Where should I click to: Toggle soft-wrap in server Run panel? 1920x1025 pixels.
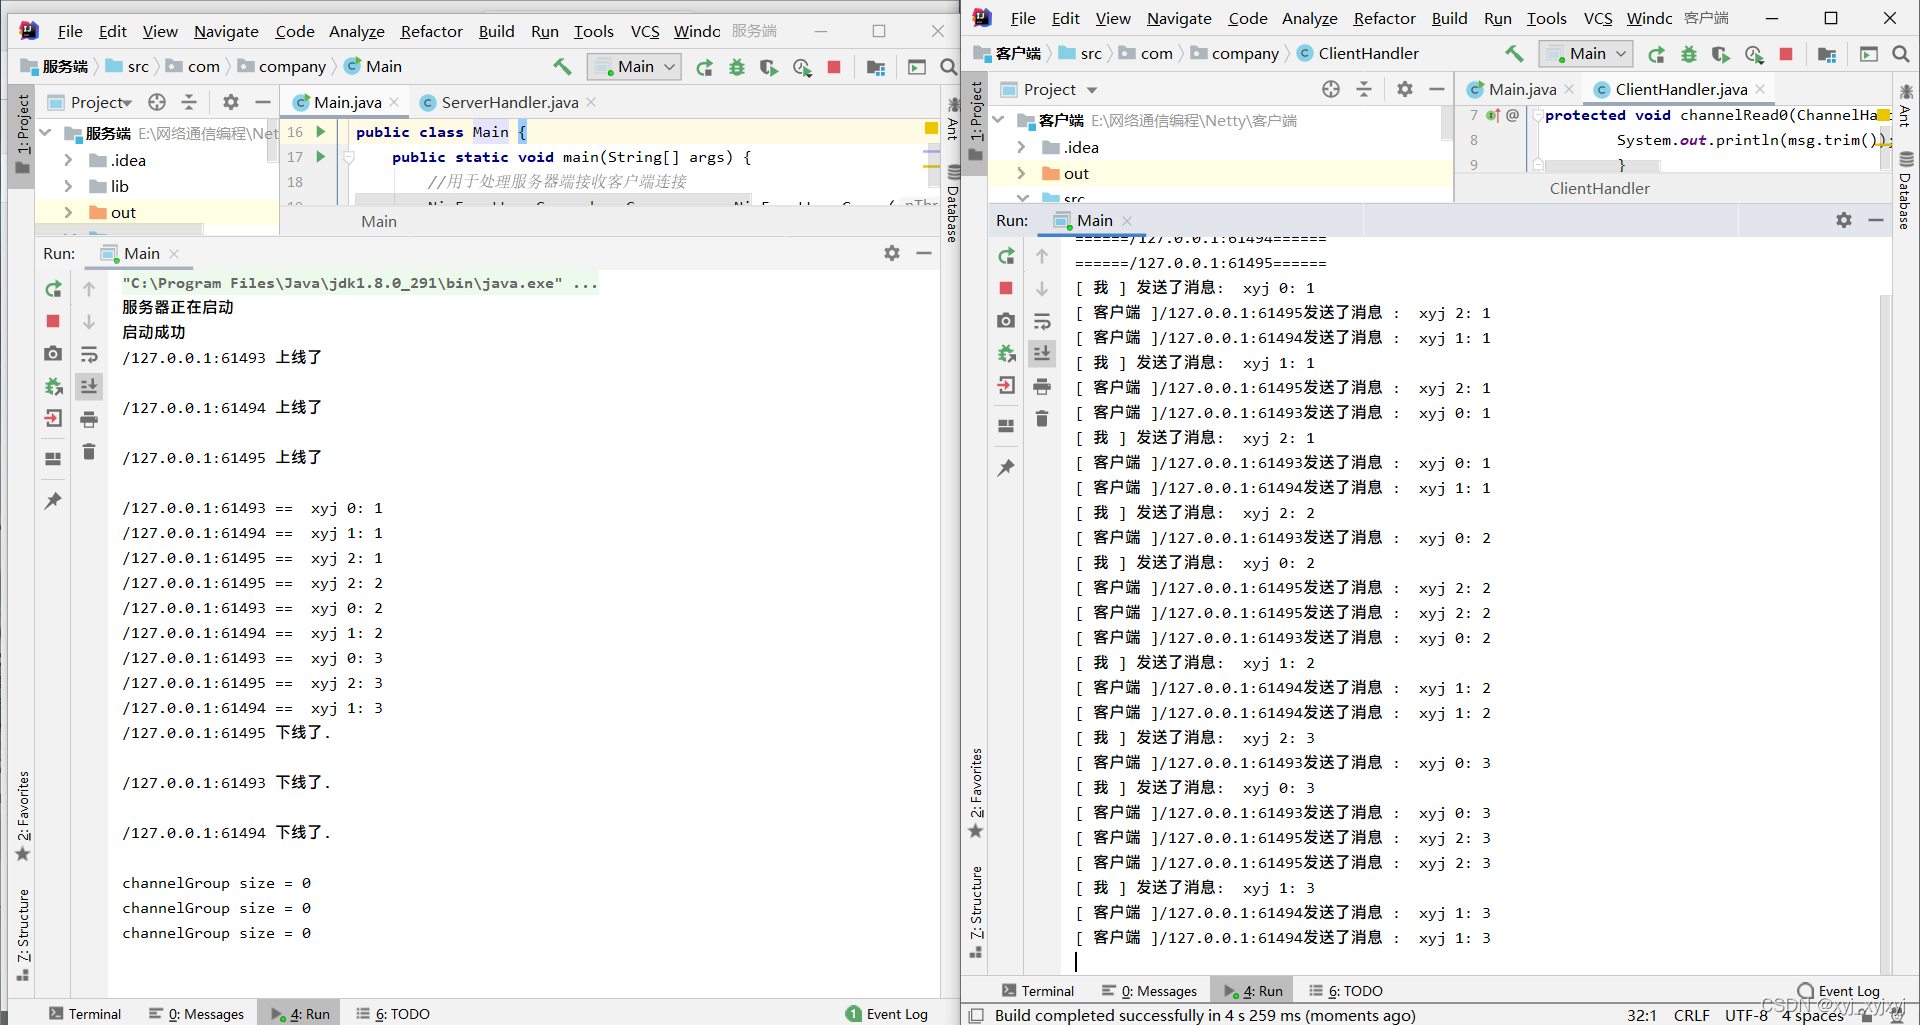pyautogui.click(x=89, y=354)
